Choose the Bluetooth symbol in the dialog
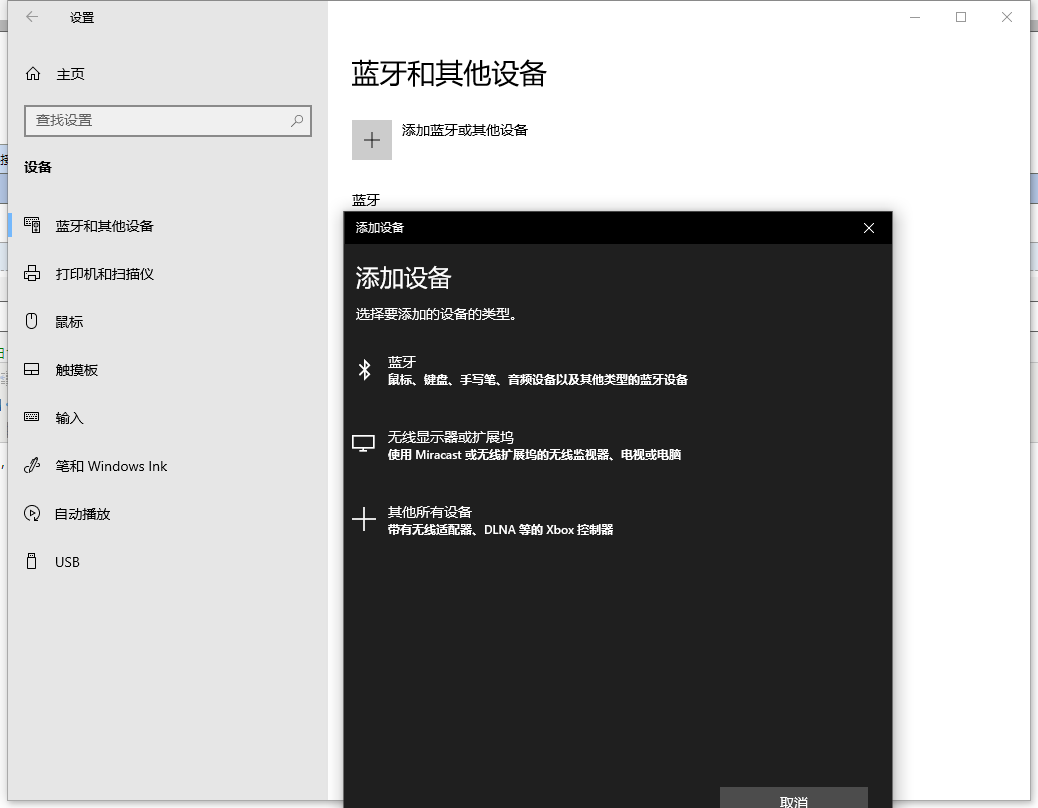Screen dimensions: 1038x808 (x=364, y=369)
